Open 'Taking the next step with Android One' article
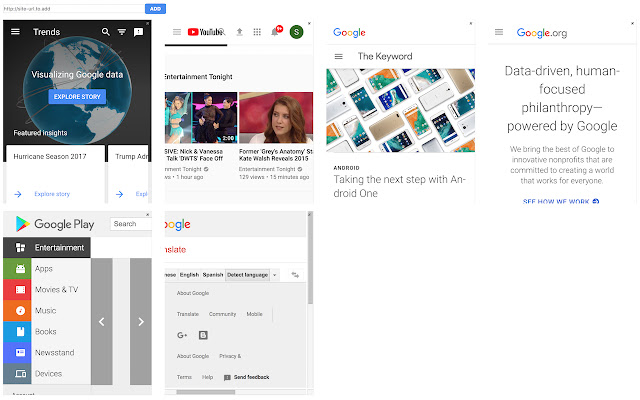 400,186
